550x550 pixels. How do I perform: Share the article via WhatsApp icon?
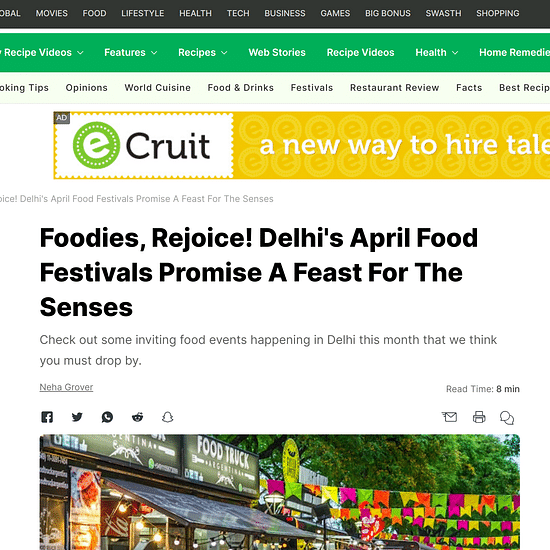tap(107, 417)
